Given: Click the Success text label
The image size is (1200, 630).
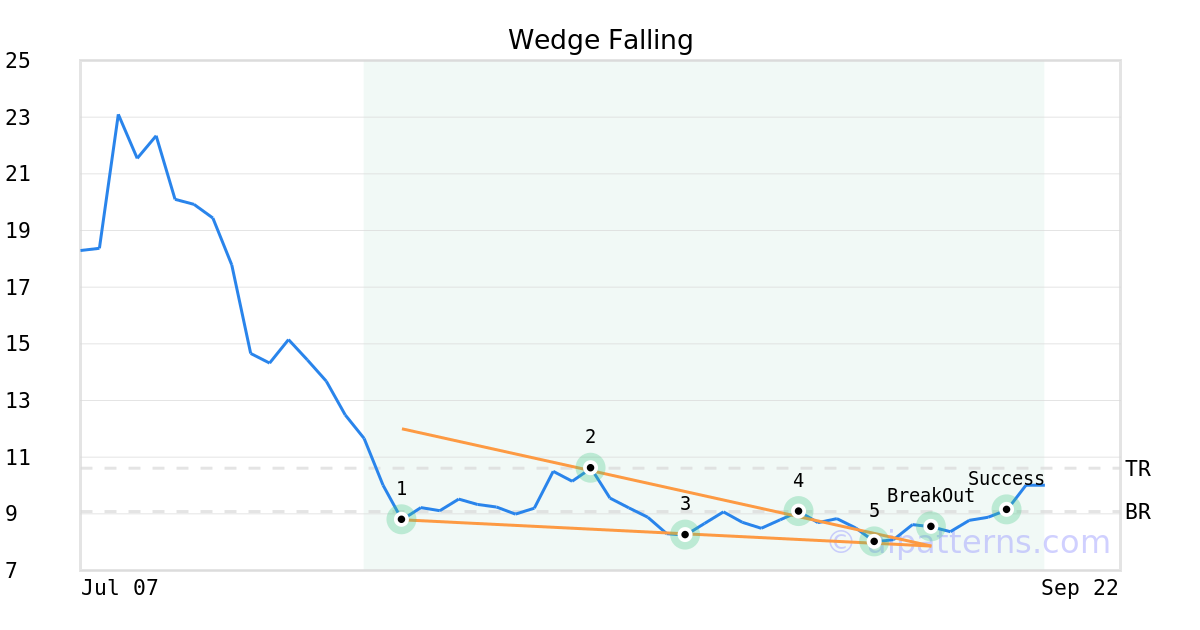Looking at the screenshot, I should click(1006, 479).
